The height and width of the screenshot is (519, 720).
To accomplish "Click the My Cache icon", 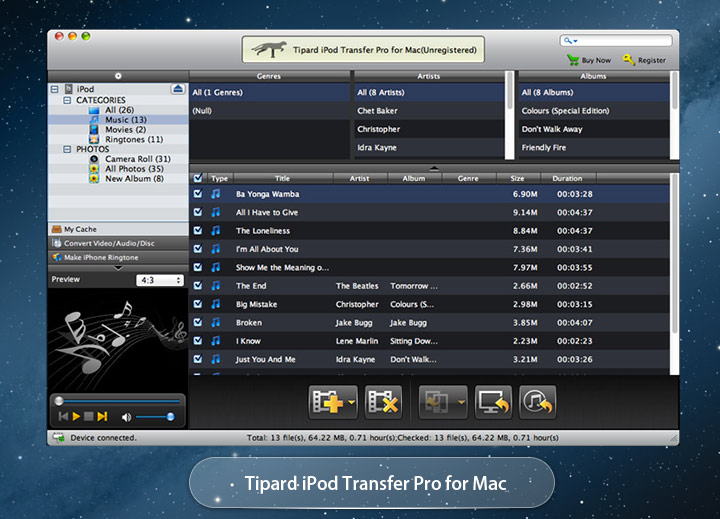I will pyautogui.click(x=57, y=229).
